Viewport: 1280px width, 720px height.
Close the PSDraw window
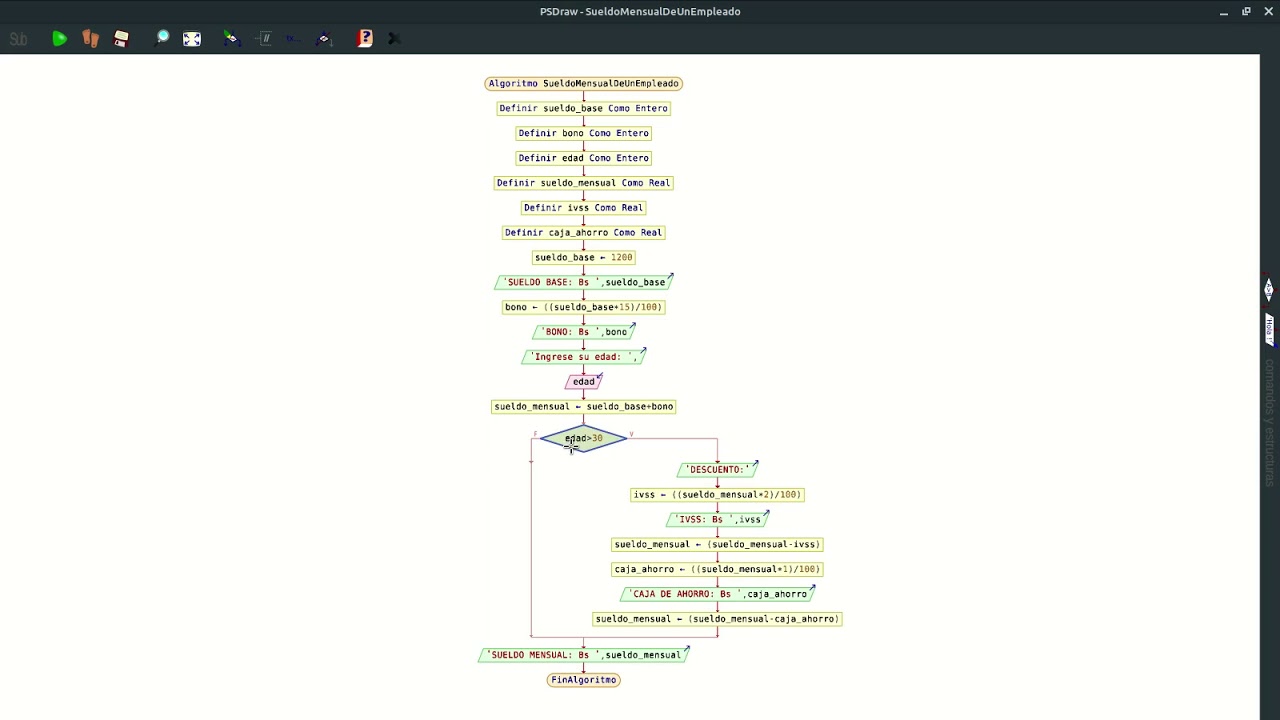coord(1268,12)
